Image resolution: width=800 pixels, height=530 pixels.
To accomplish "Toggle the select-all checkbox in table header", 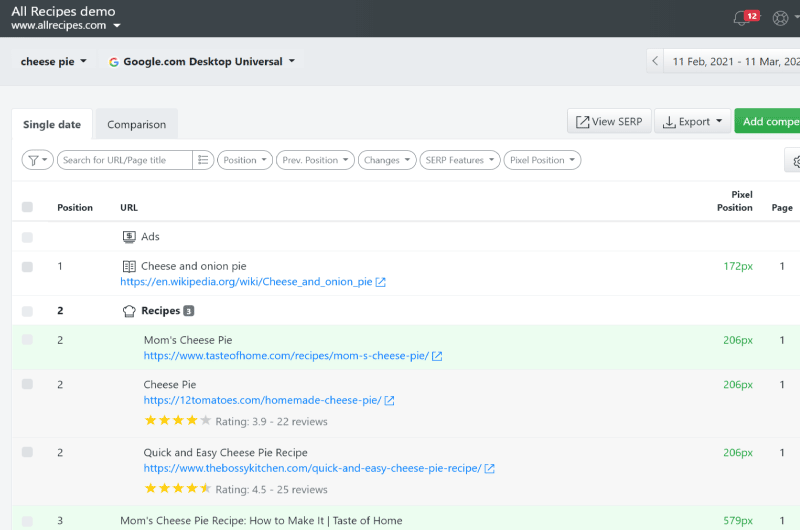I will point(28,207).
